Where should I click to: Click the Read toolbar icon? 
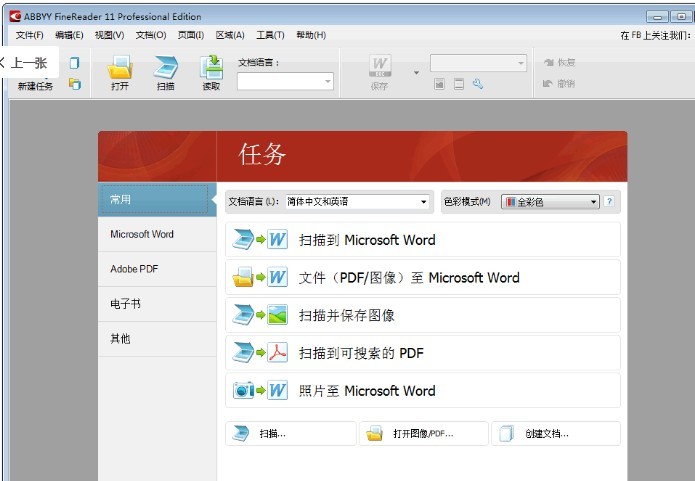pos(211,67)
